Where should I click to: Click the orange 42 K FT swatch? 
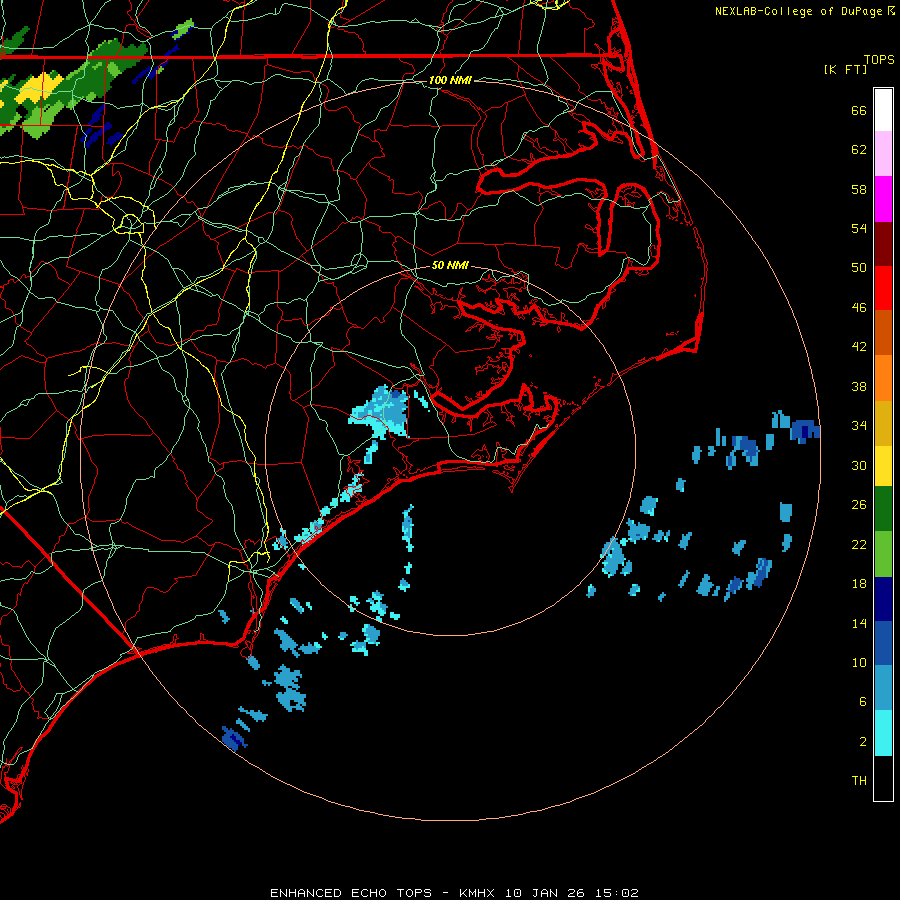(x=883, y=378)
